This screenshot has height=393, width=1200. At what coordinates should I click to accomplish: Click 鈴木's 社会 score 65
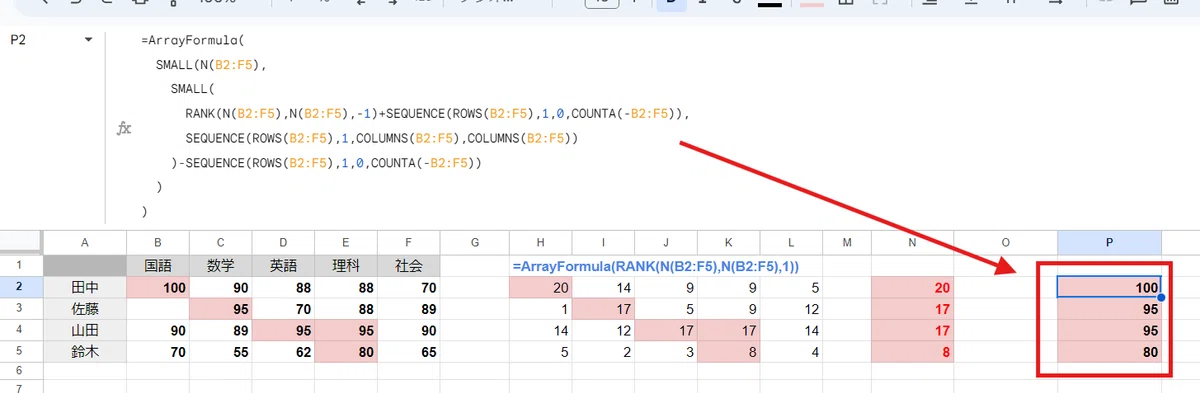[408, 351]
